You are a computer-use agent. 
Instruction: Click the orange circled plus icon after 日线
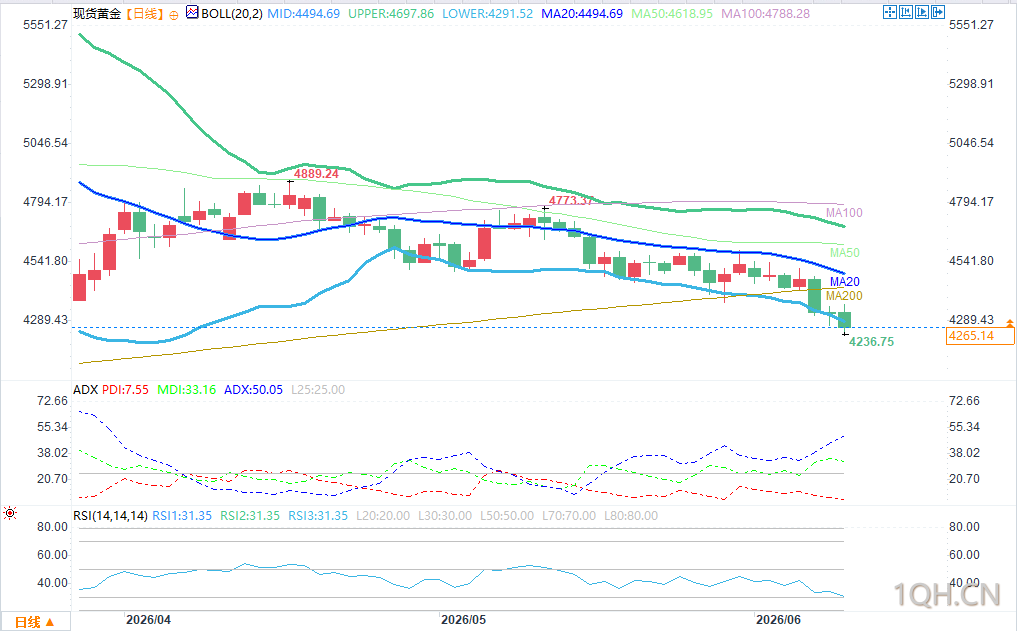click(x=174, y=15)
